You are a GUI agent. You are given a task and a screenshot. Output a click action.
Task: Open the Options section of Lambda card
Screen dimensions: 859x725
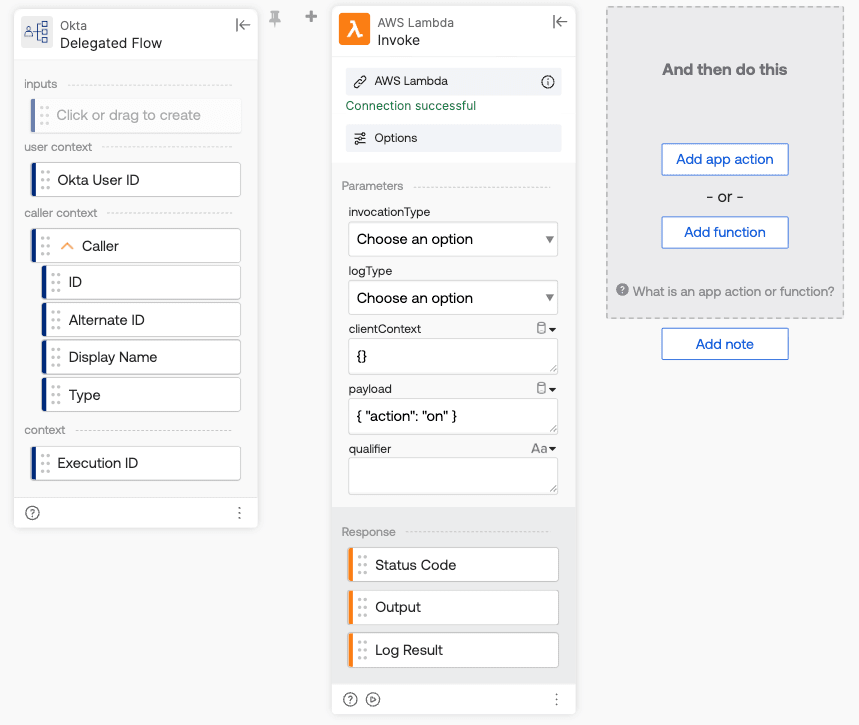coord(454,138)
